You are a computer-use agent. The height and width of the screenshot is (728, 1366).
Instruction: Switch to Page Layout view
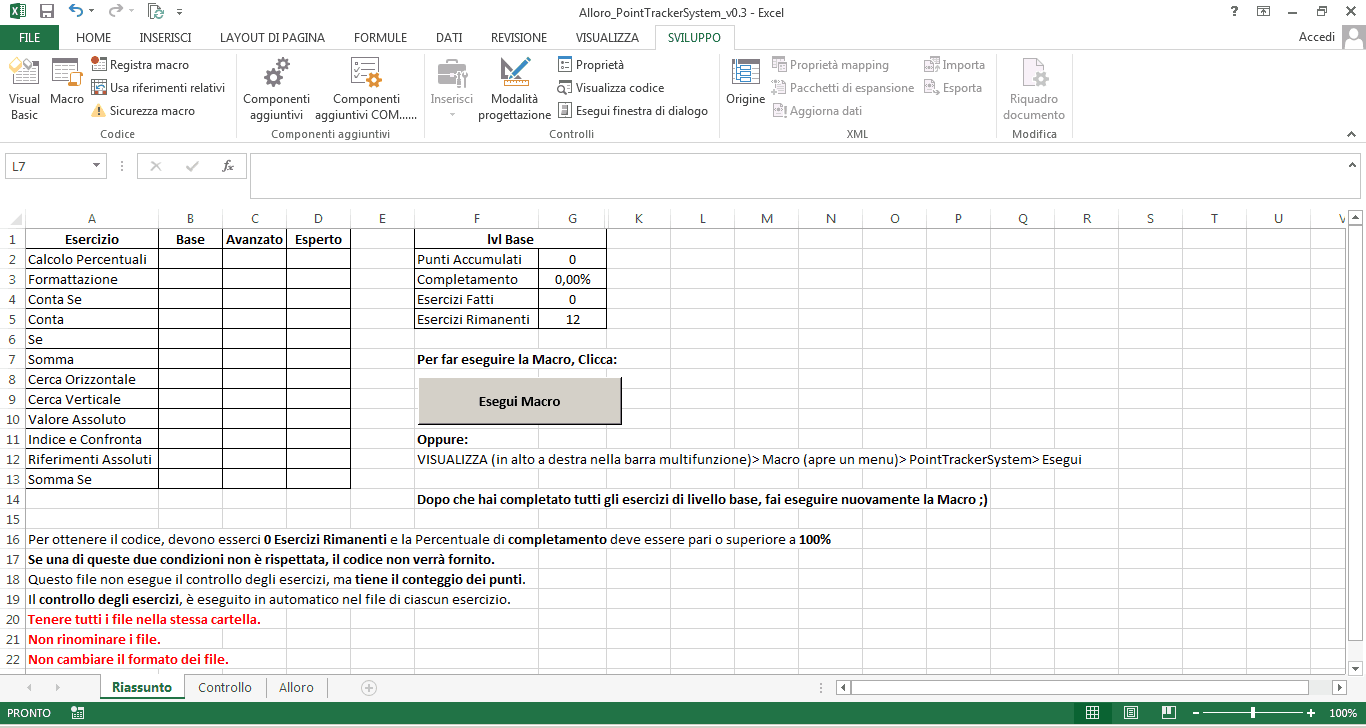tap(1130, 713)
